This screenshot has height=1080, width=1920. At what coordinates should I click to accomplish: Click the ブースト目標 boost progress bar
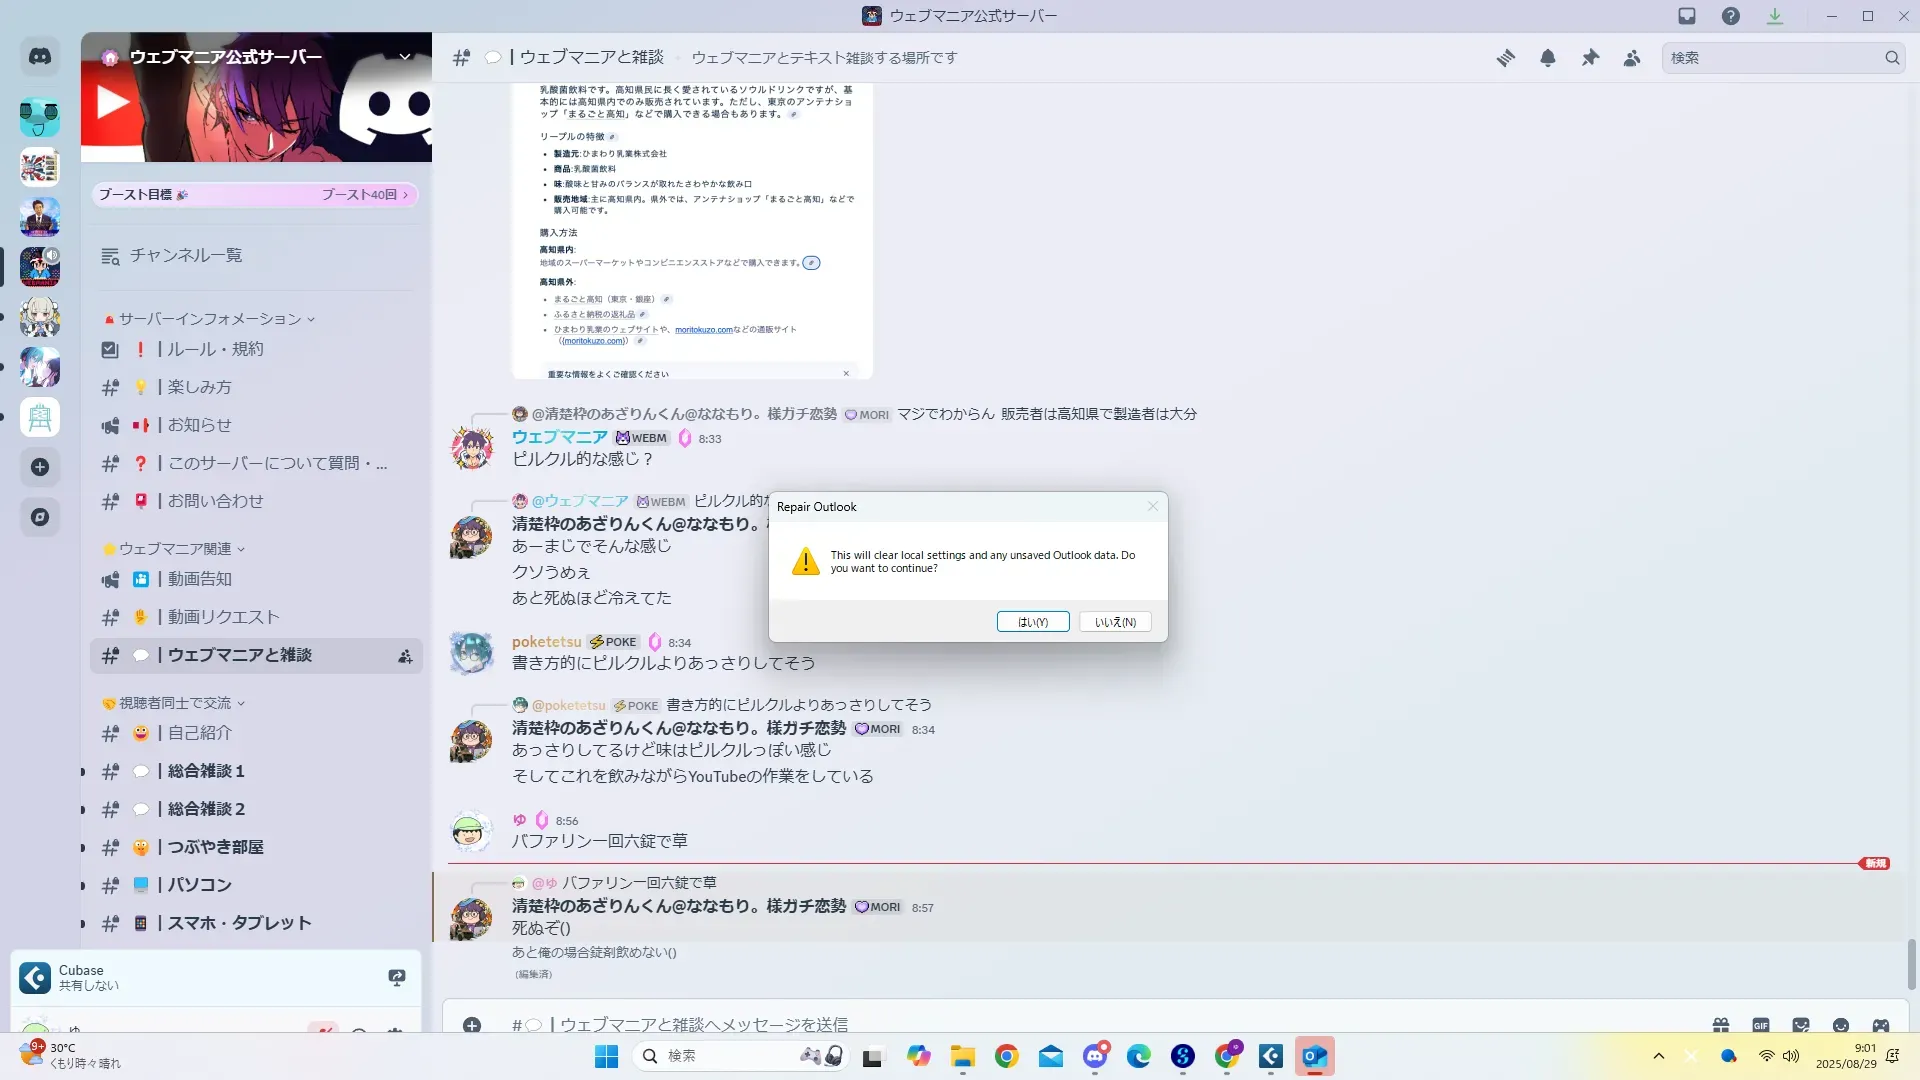pos(255,195)
